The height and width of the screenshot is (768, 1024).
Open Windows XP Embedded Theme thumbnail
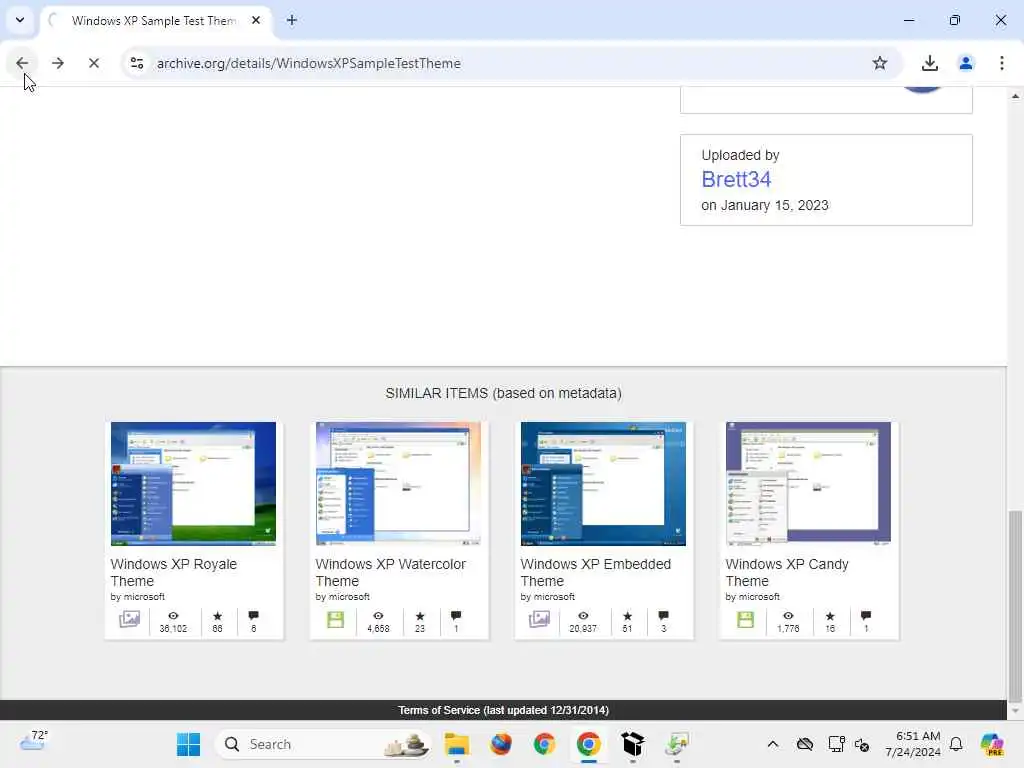pos(603,483)
